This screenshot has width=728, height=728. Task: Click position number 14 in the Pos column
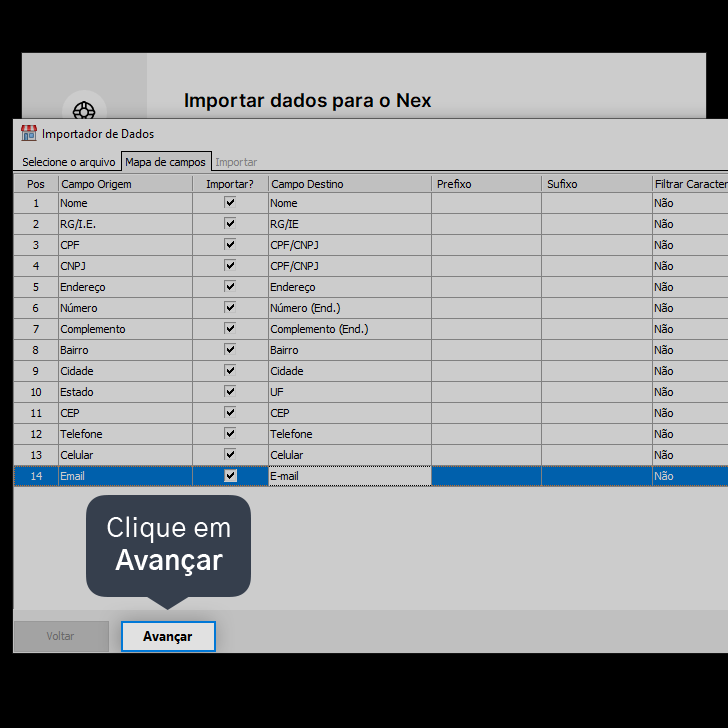click(36, 476)
